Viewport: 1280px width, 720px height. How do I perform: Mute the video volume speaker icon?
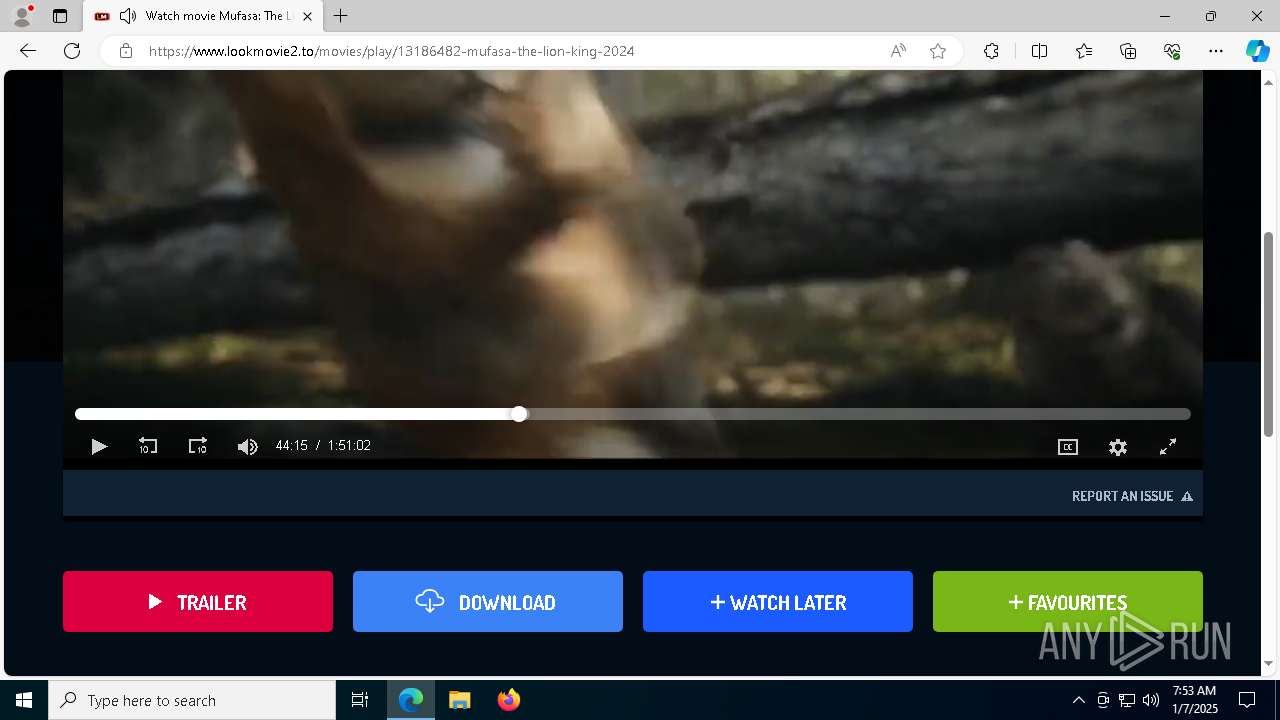pos(248,447)
